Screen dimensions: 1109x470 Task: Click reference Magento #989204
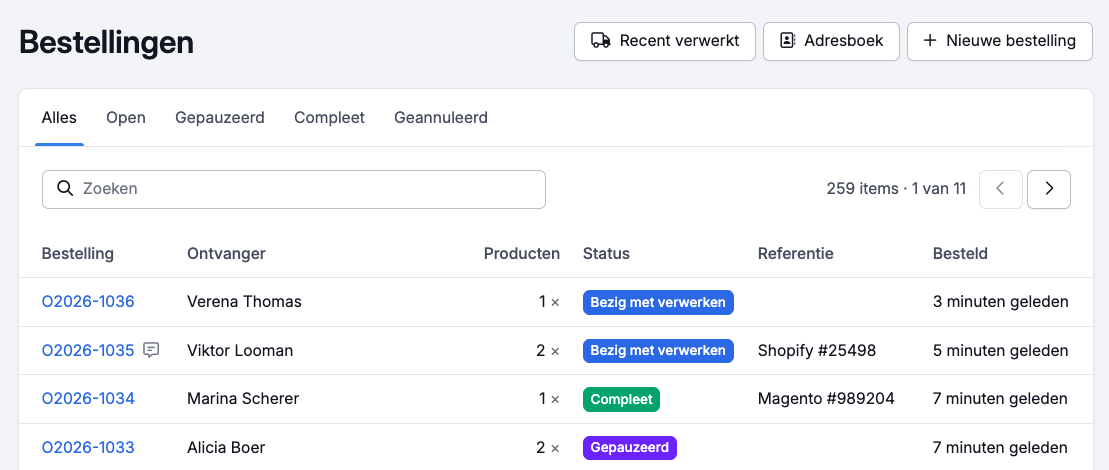tap(826, 399)
